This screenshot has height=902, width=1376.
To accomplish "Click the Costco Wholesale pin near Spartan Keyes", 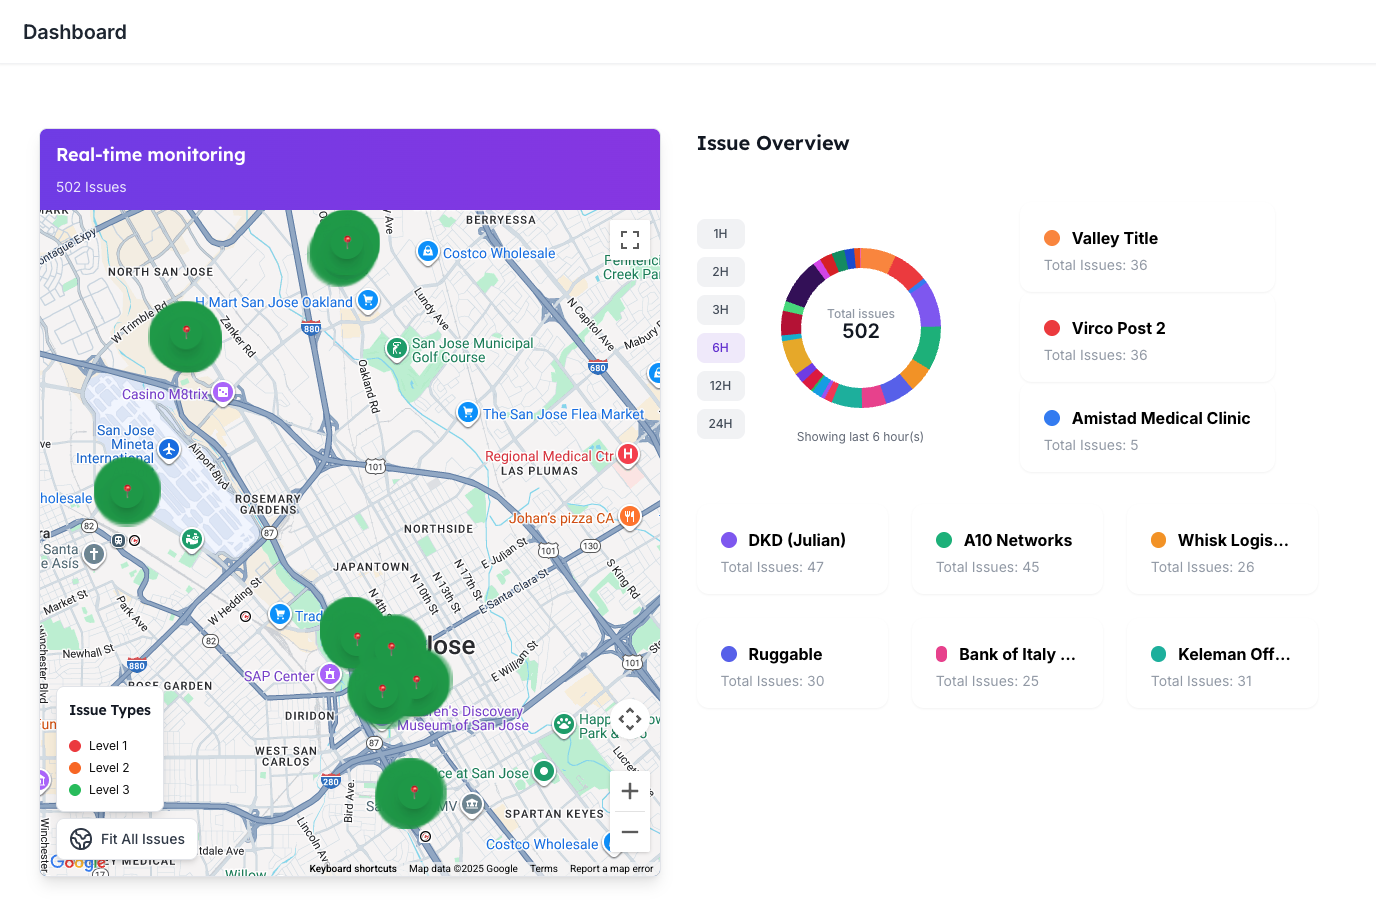I will coord(611,843).
